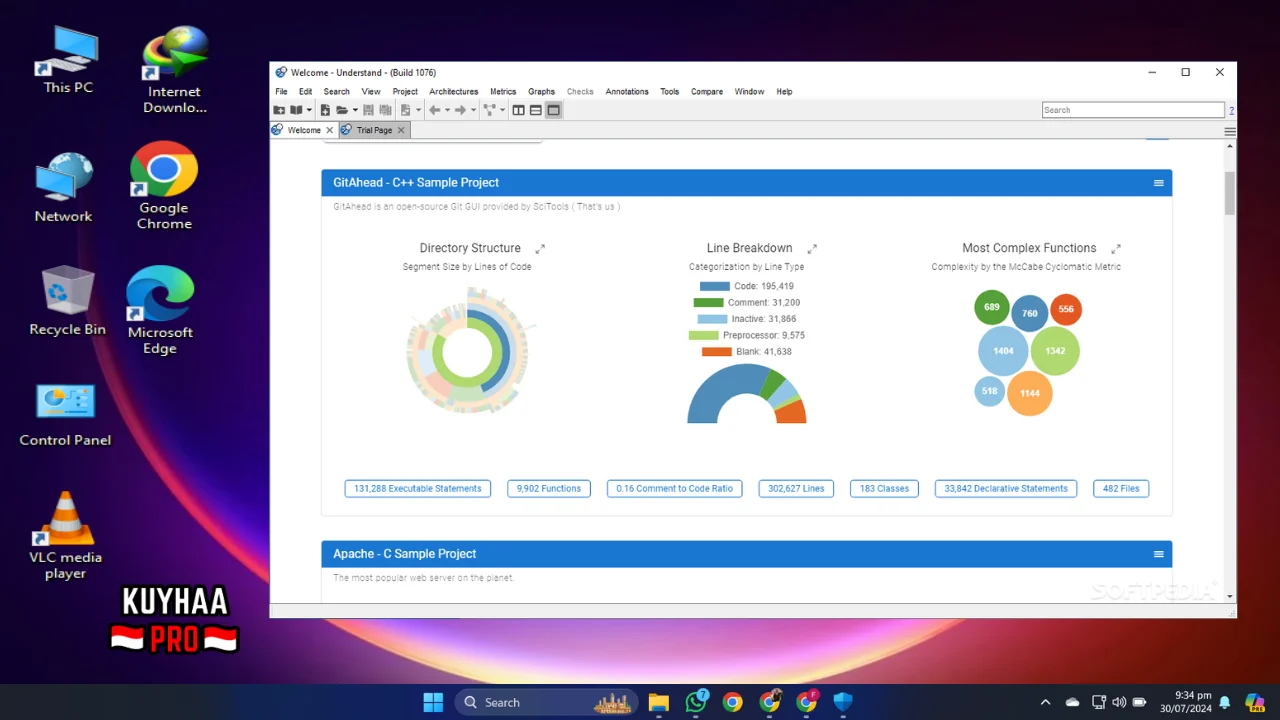Click the toolbar Search input field
The image size is (1280, 720).
click(1133, 110)
